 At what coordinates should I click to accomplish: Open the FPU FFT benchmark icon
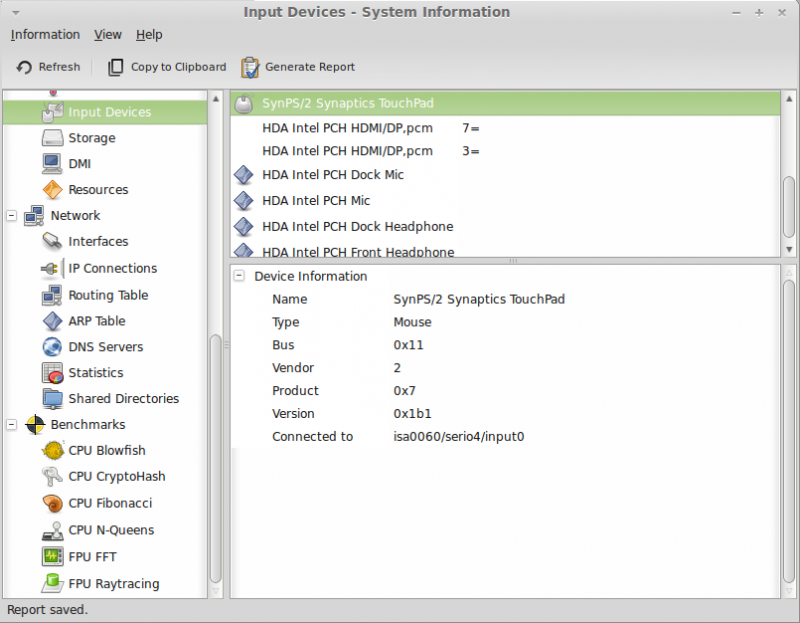(53, 556)
